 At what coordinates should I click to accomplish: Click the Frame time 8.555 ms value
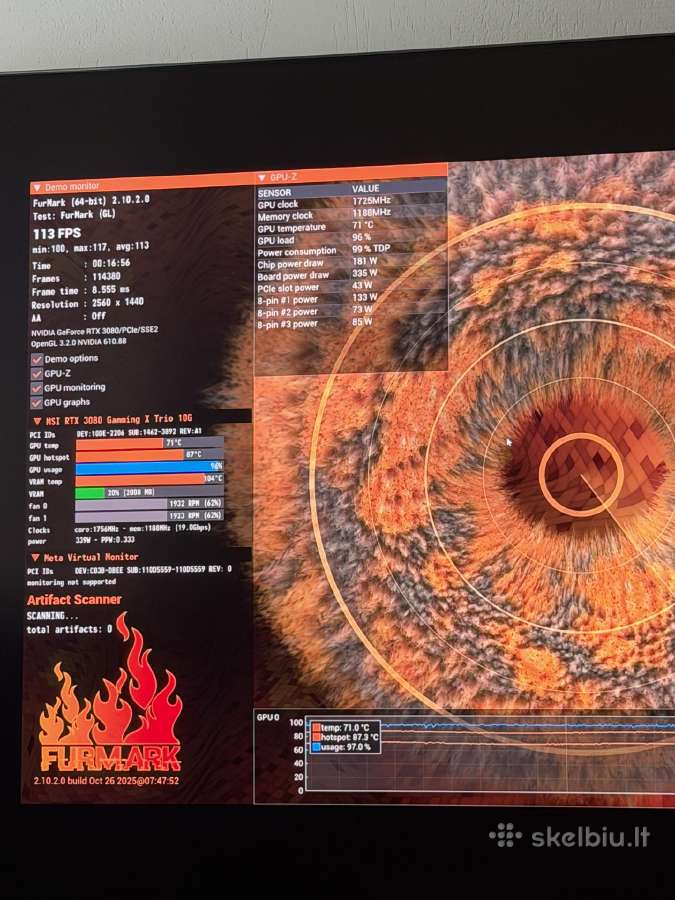click(111, 290)
